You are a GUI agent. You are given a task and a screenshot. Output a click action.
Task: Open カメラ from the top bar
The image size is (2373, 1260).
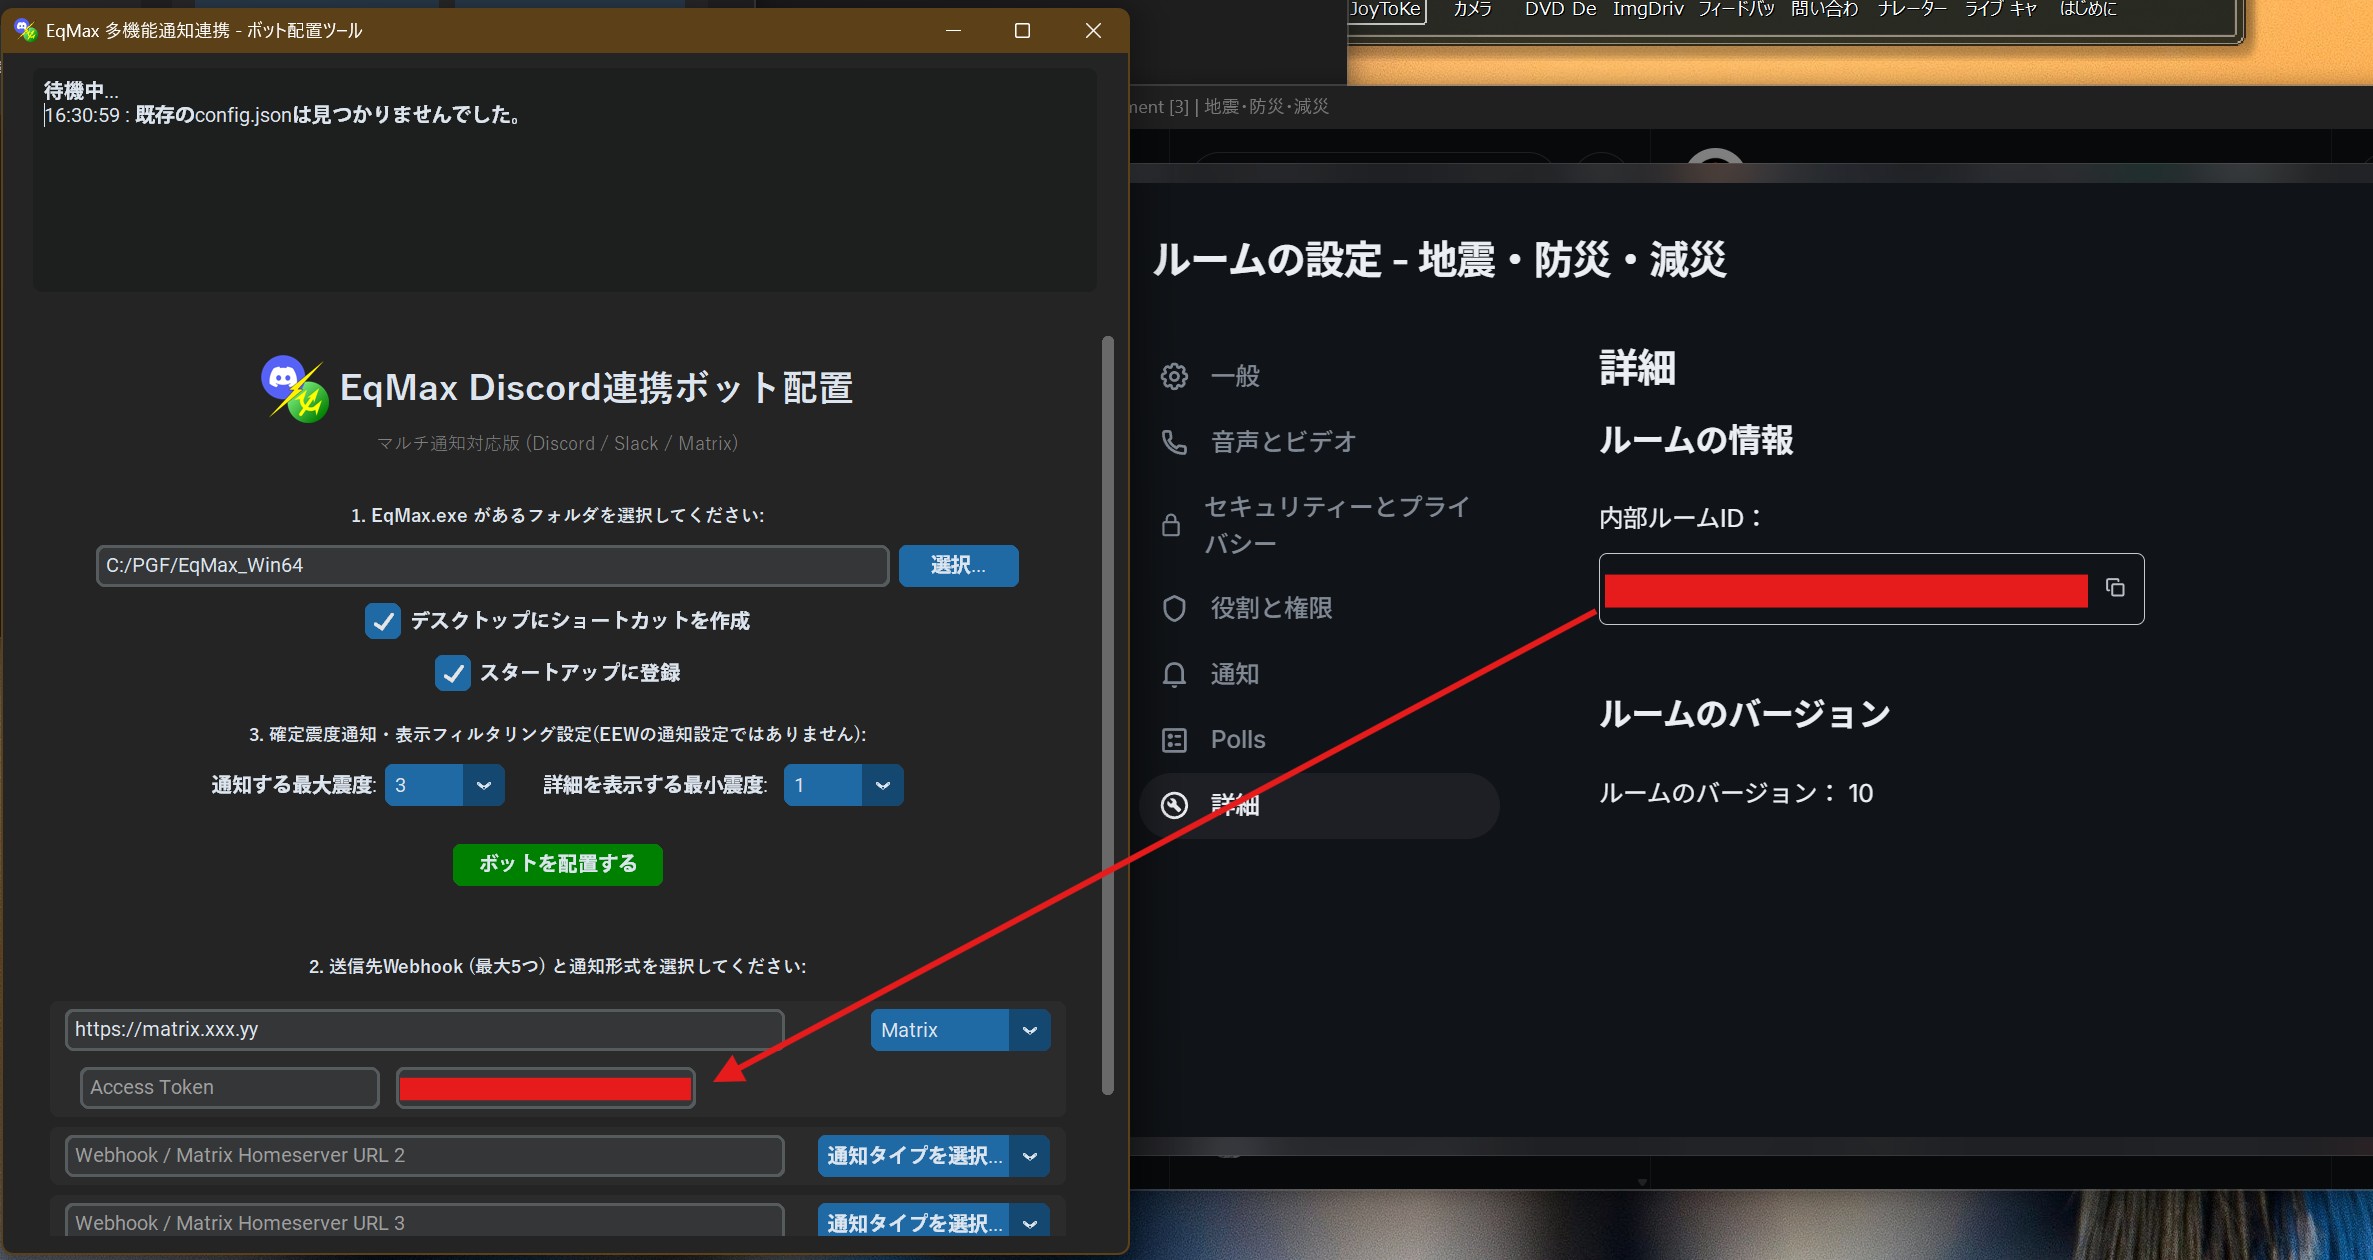point(1472,9)
